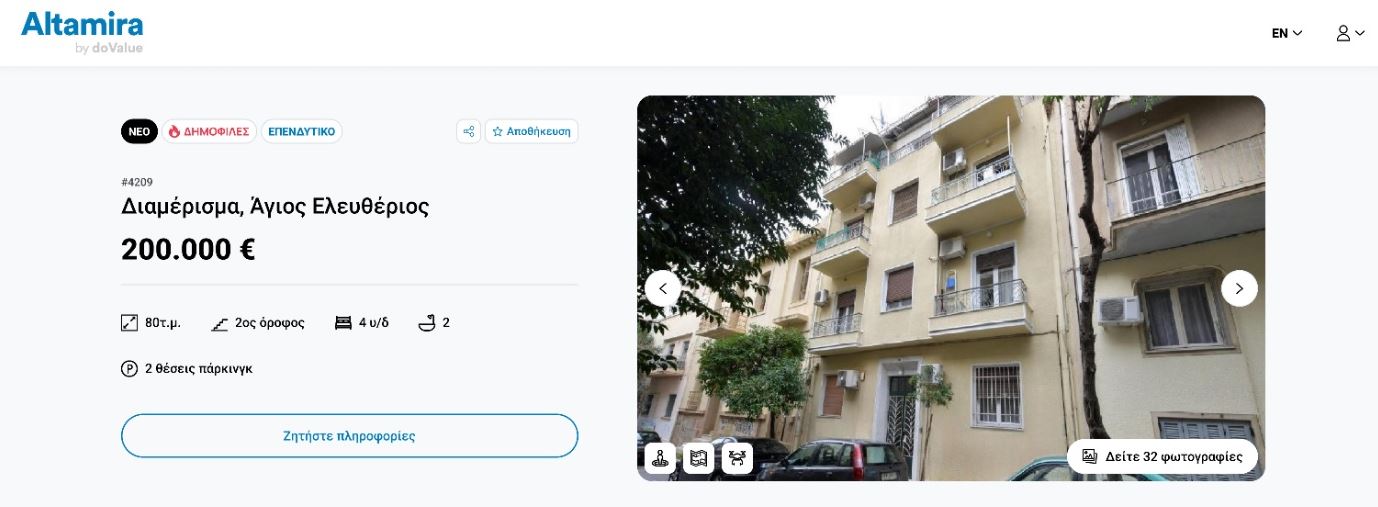
Task: Click the ΕΠΕΝΔΥΤΙΚΟ tag
Action: click(301, 131)
